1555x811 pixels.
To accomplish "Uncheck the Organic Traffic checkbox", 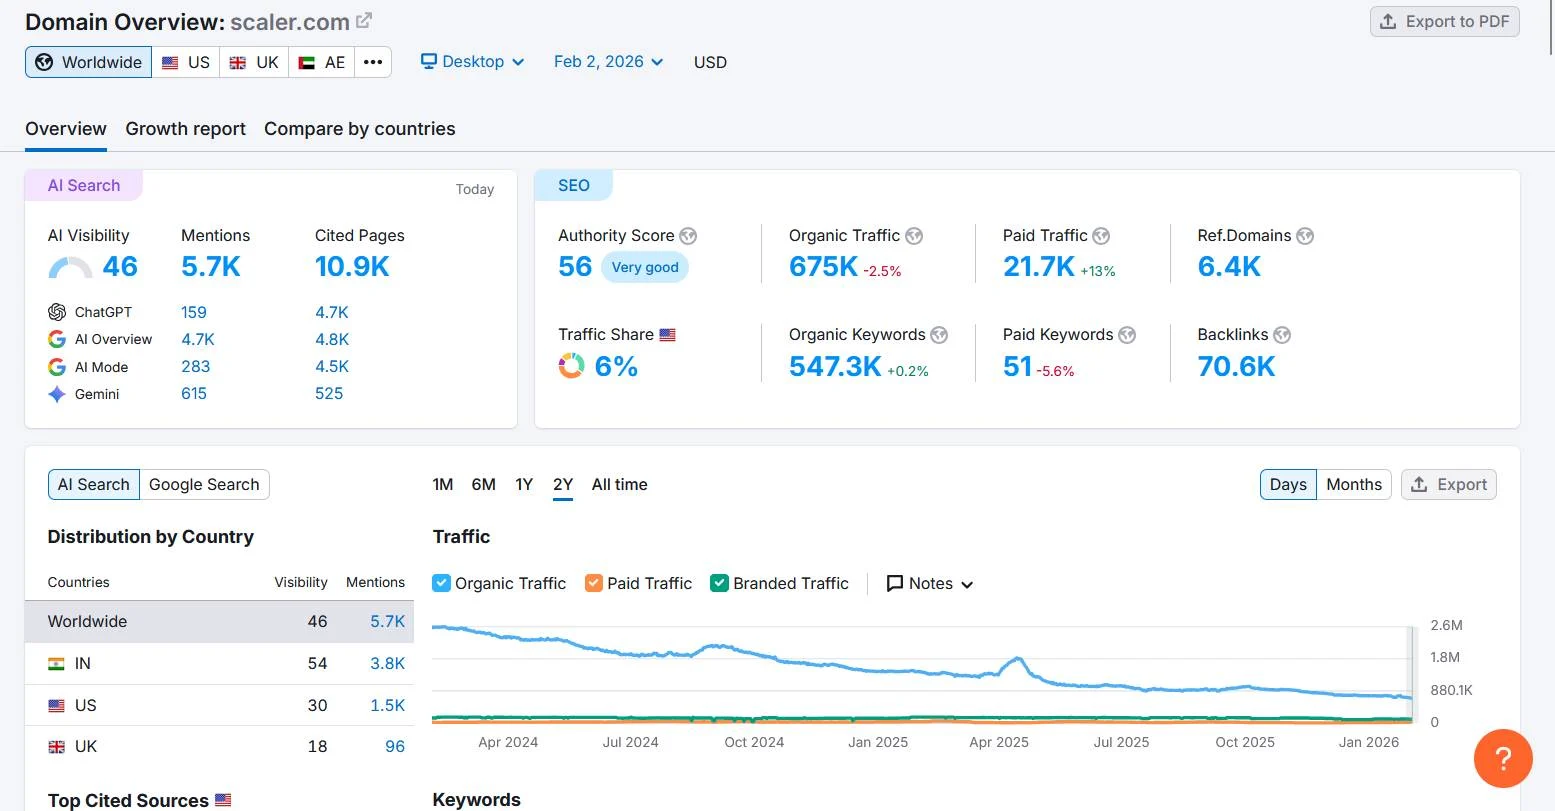I will (441, 583).
